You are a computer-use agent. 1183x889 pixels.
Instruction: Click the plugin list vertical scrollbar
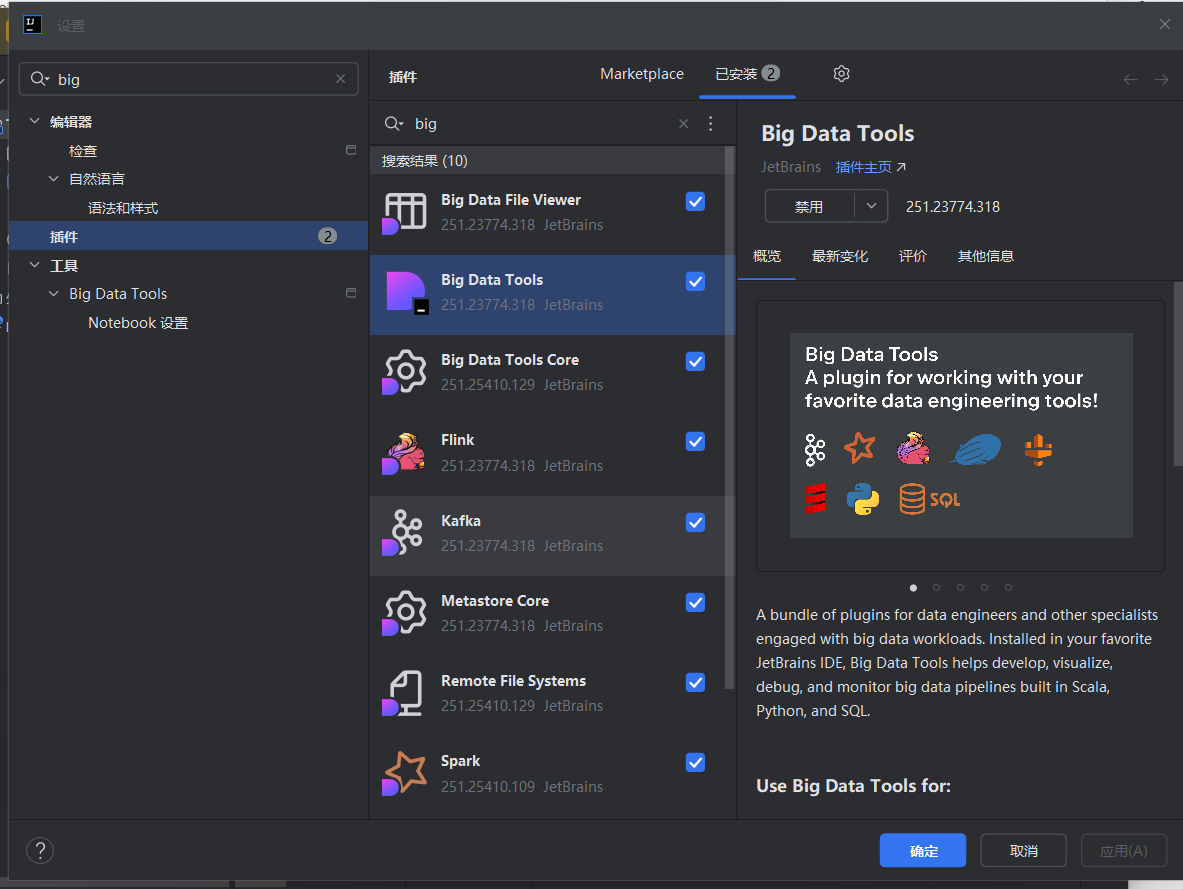click(729, 417)
